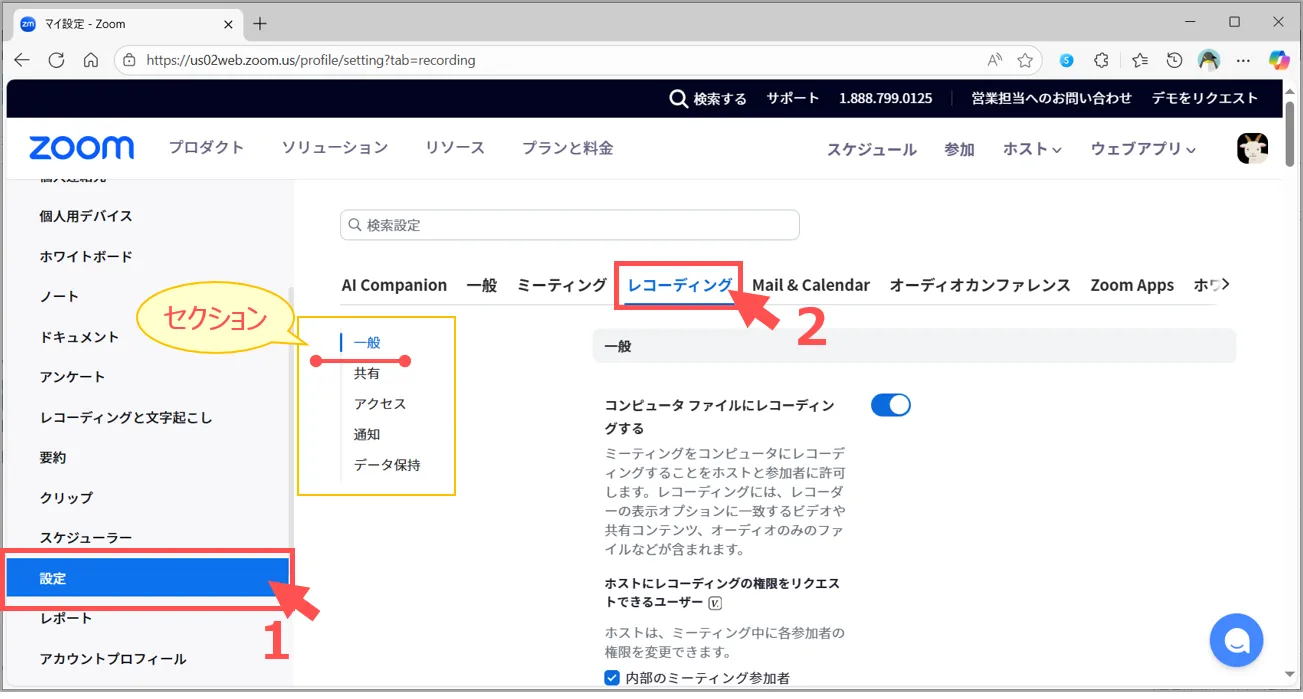Viewport: 1303px width, 699px height.
Task: Open the browser profile avatar
Action: 1209,60
